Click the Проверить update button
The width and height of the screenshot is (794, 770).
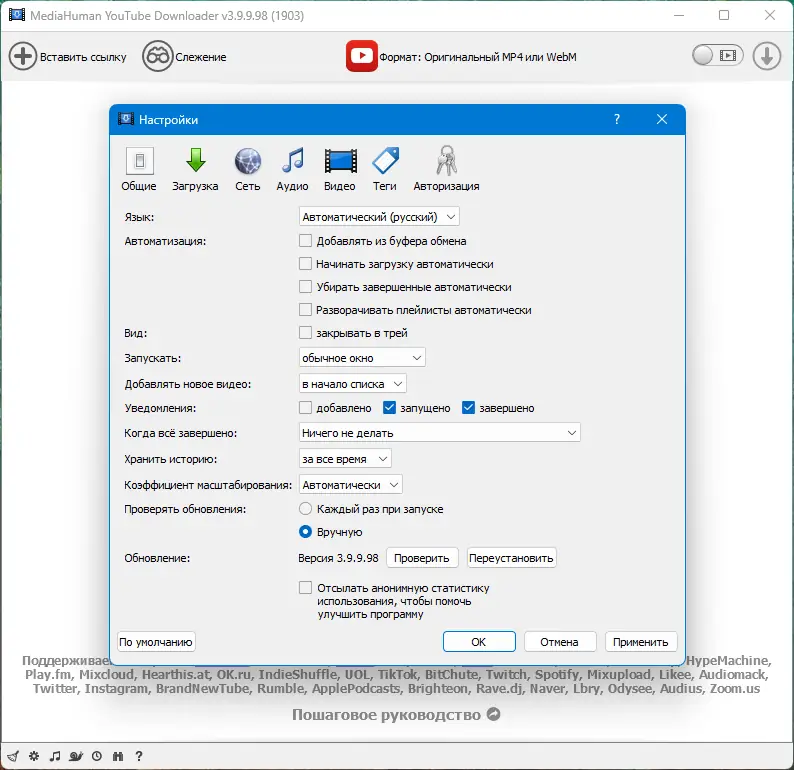point(422,557)
